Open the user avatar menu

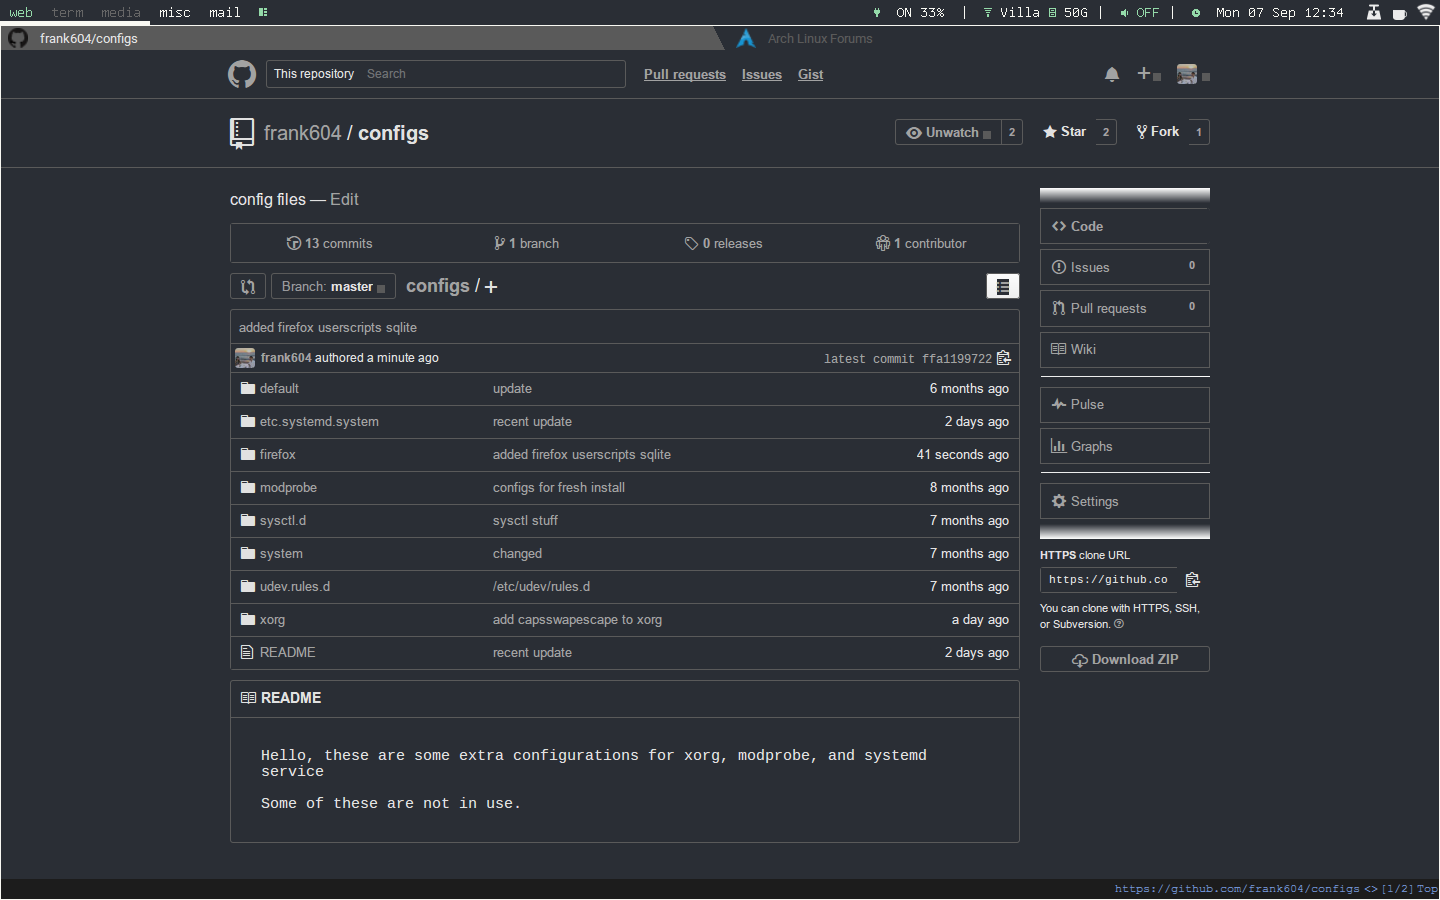1193,75
